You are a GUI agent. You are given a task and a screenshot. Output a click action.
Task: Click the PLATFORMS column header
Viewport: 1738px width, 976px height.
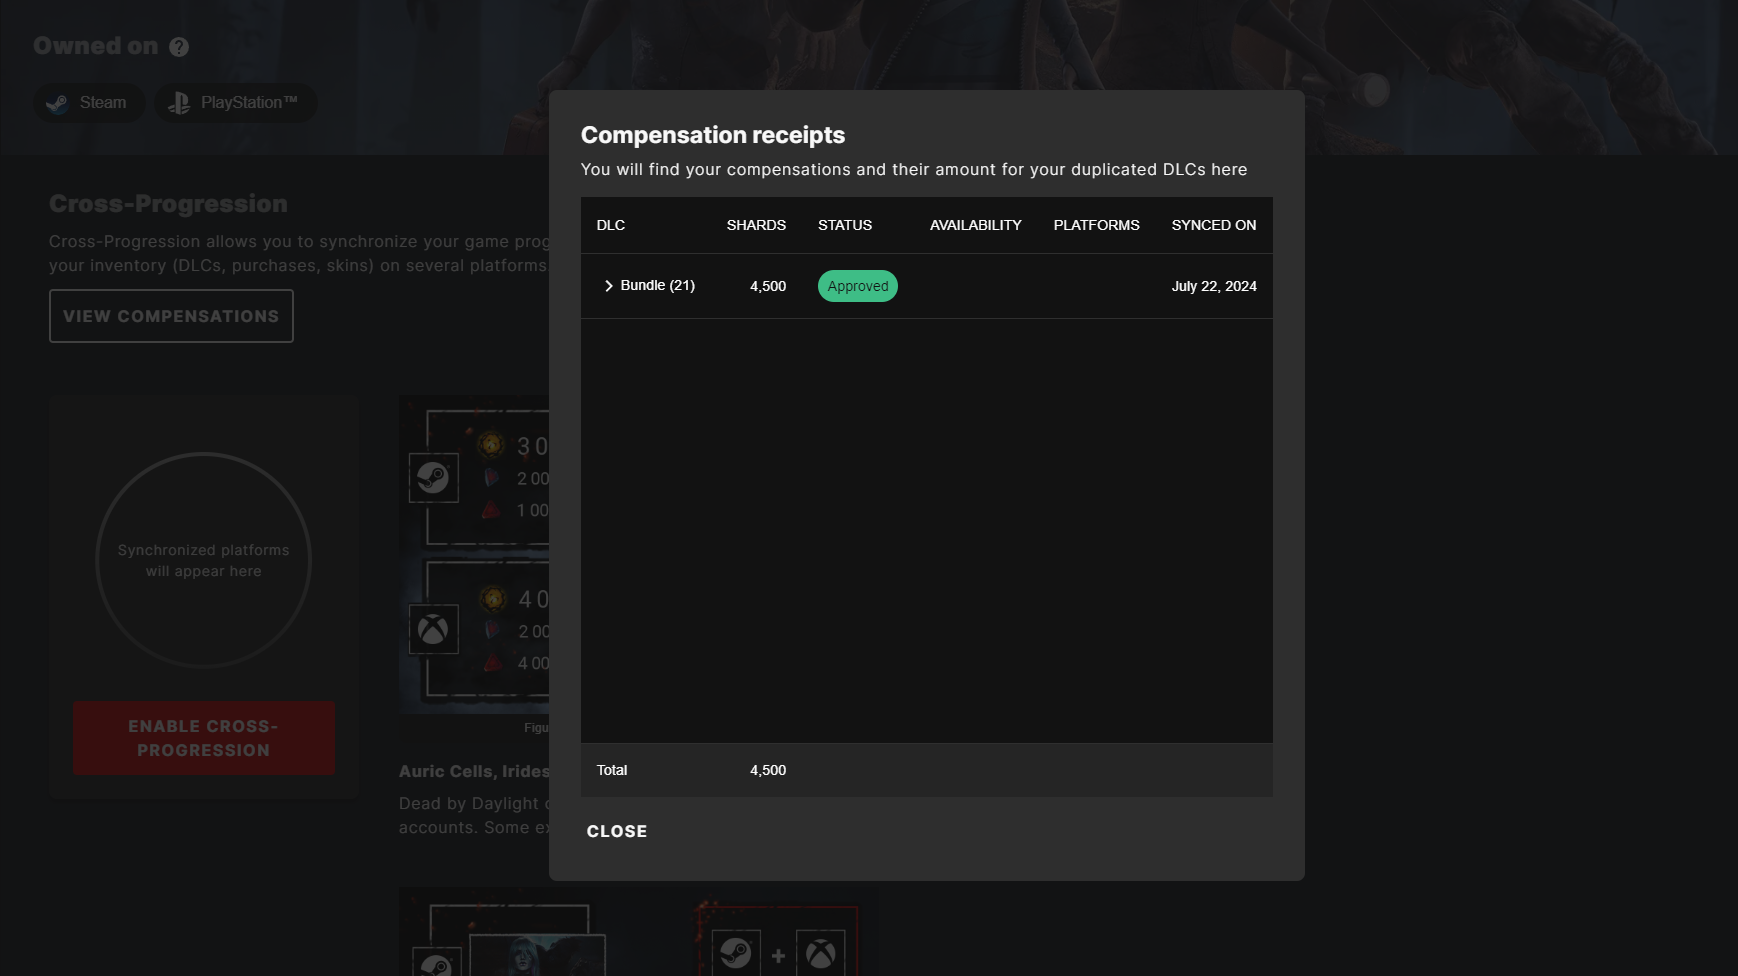(1096, 225)
